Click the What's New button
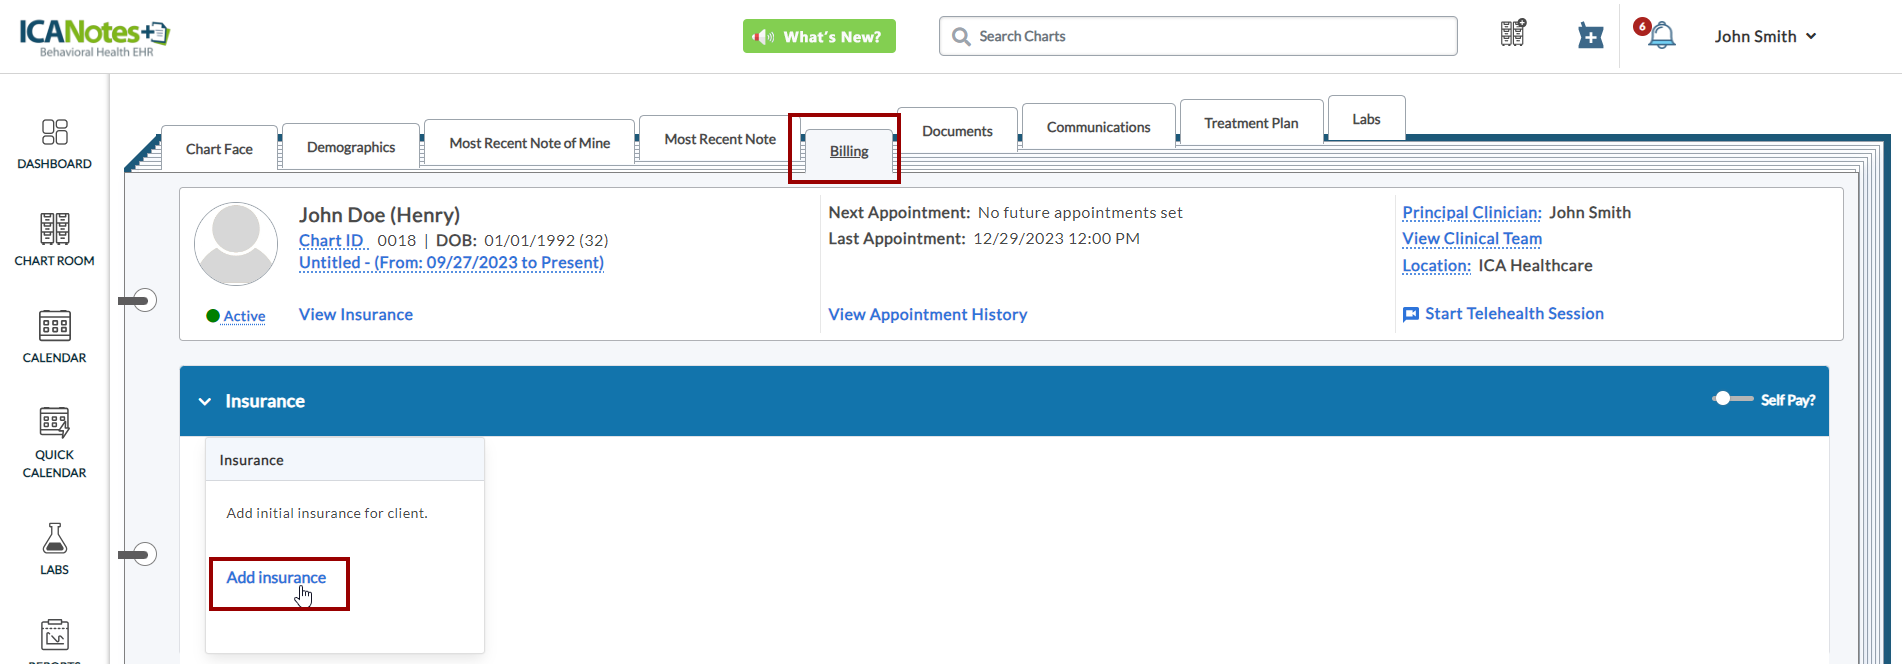 click(x=819, y=37)
